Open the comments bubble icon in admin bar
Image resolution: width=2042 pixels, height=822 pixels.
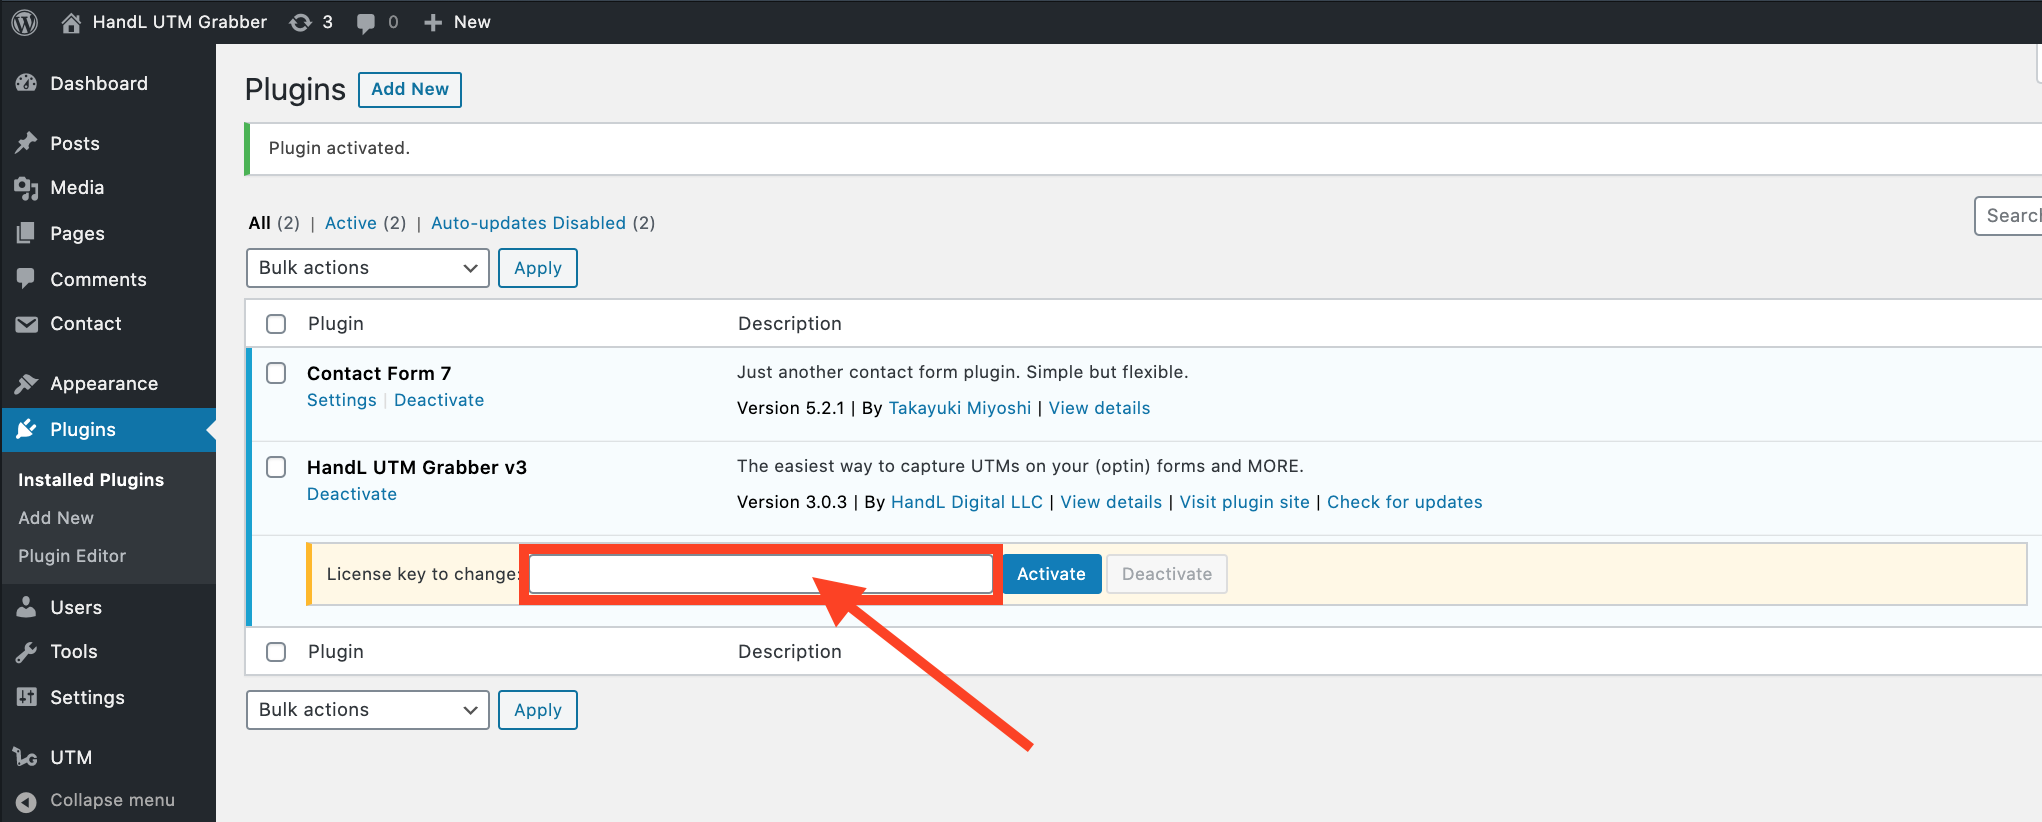tap(366, 22)
